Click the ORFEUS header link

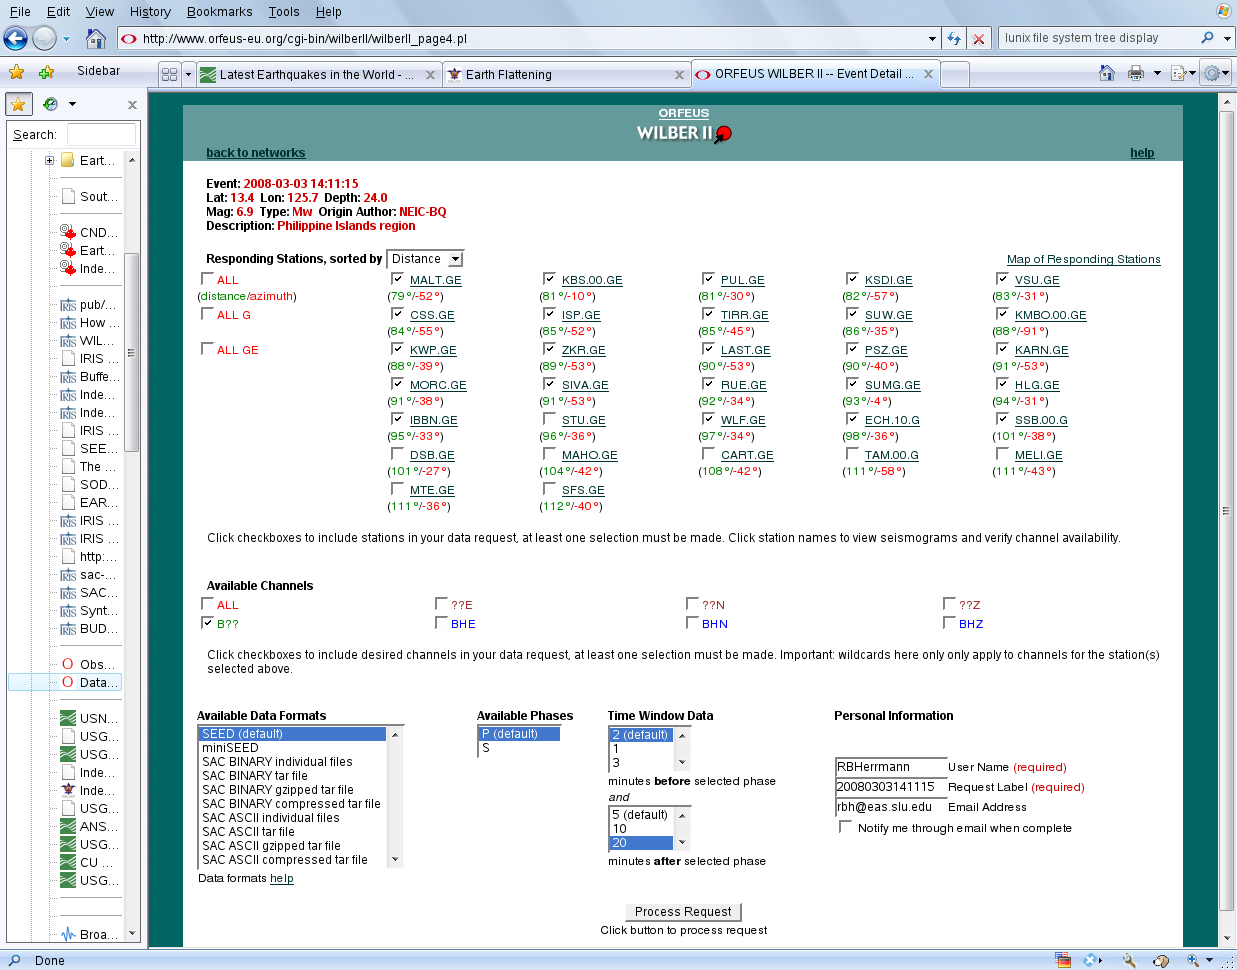683,113
